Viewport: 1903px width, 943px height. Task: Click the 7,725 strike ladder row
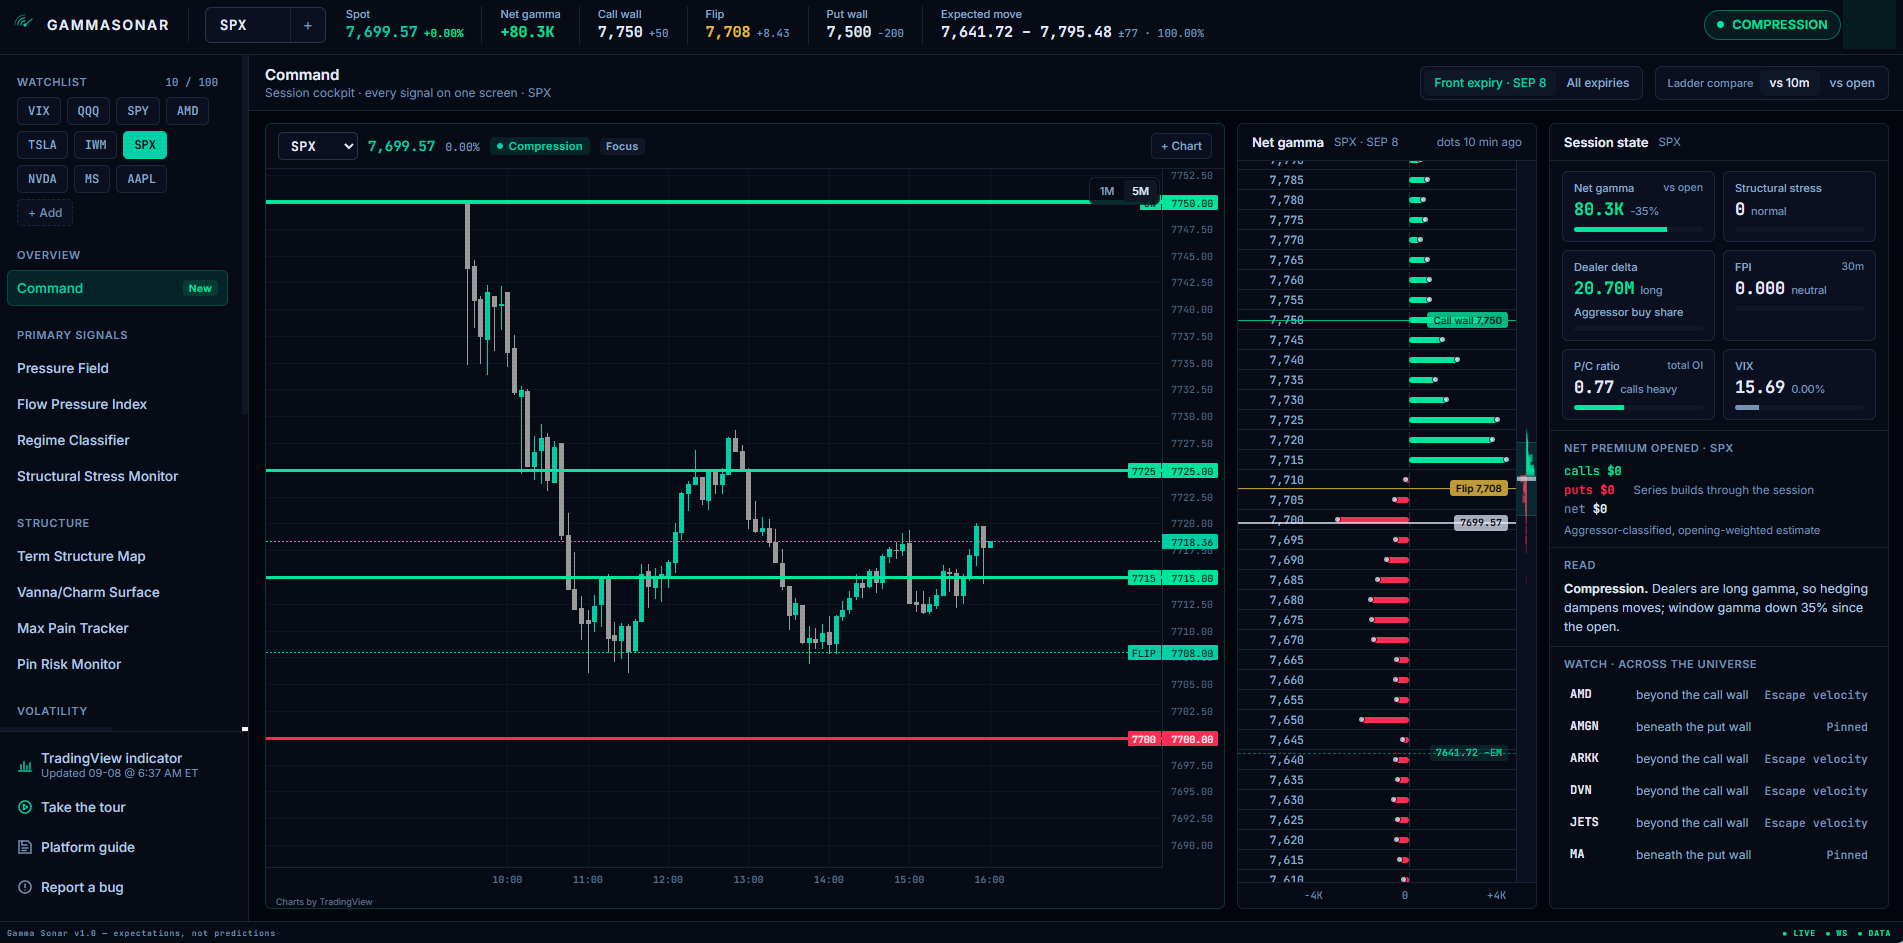(x=1377, y=420)
